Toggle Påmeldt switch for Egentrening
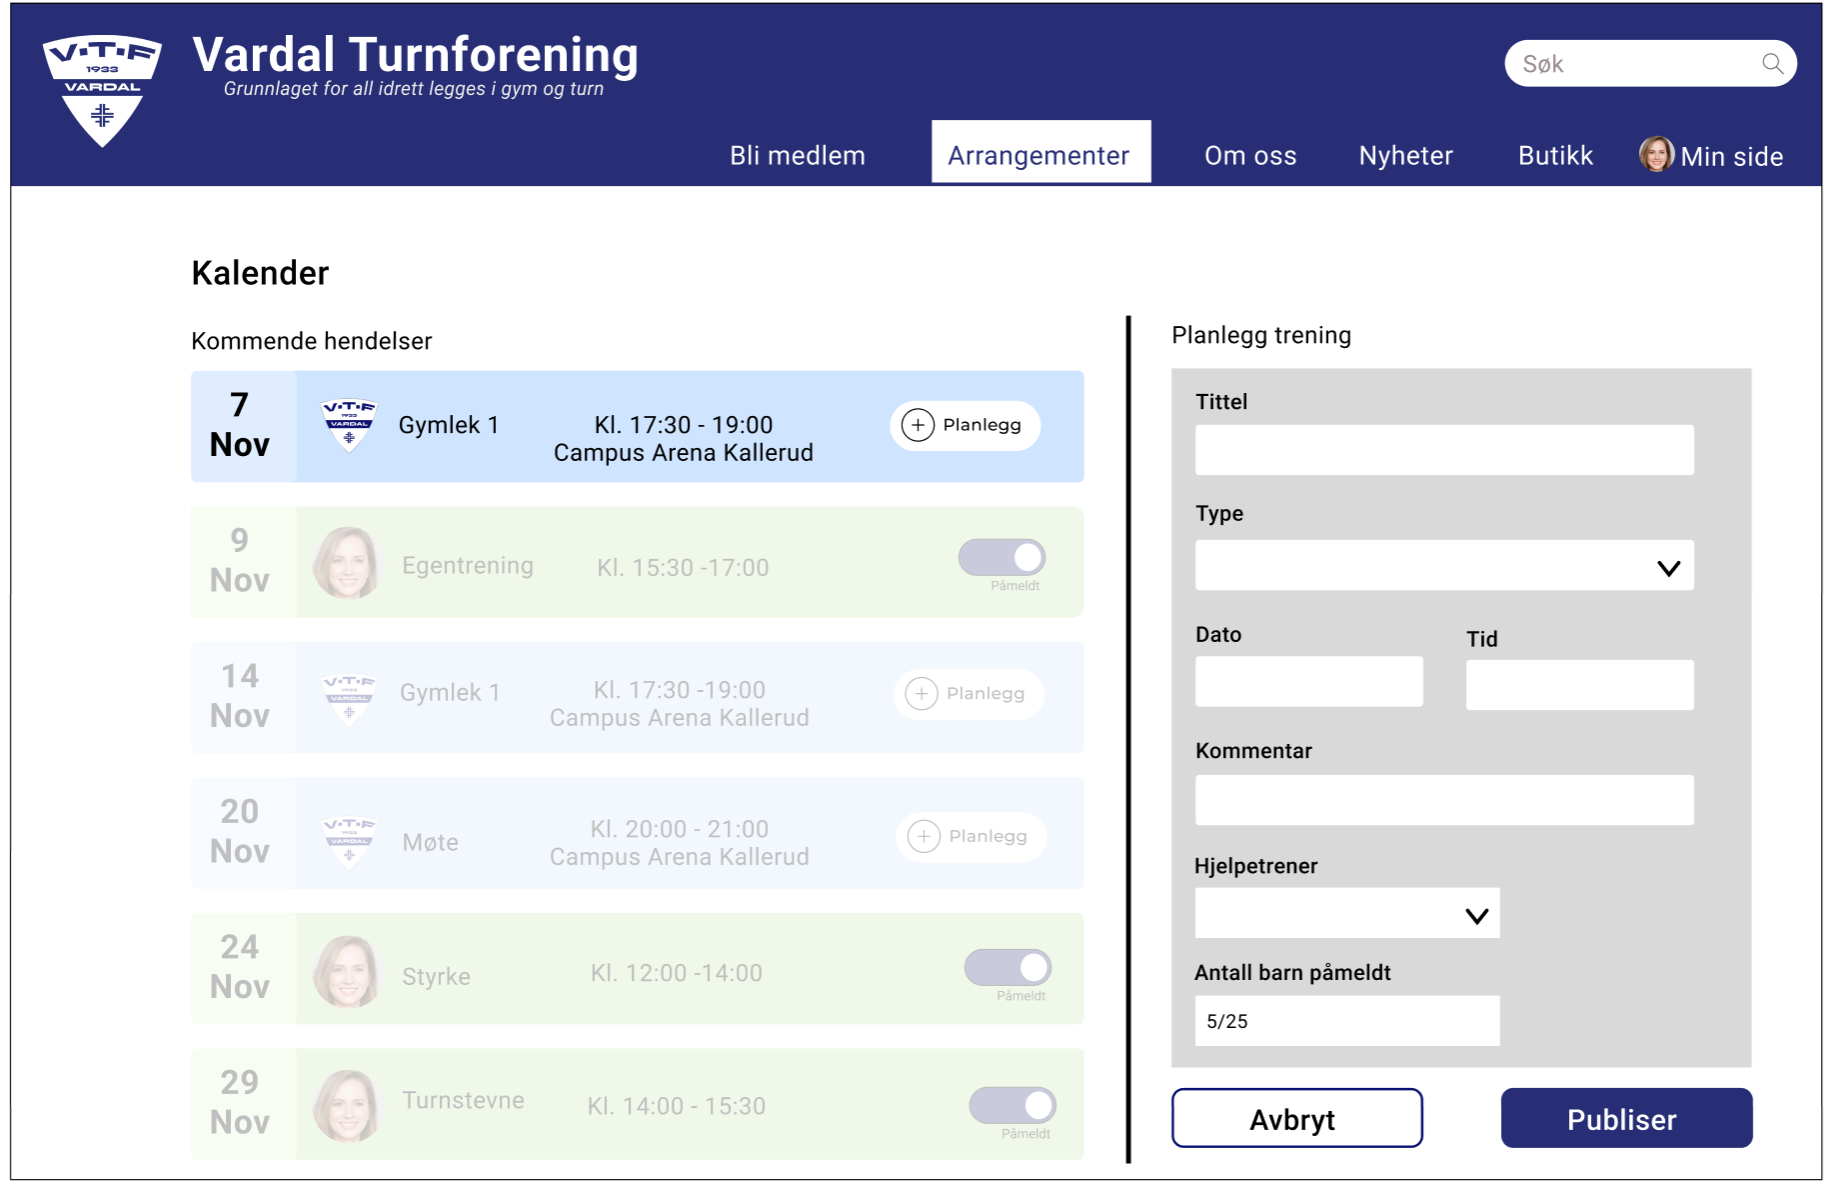 [x=1002, y=558]
